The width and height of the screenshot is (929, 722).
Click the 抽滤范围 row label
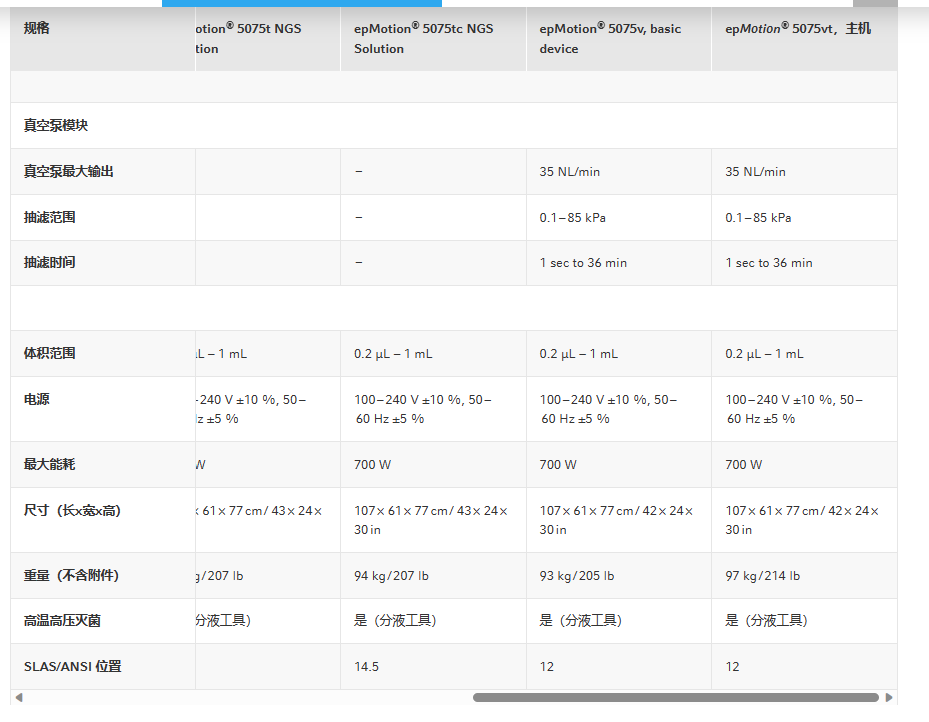click(x=50, y=217)
